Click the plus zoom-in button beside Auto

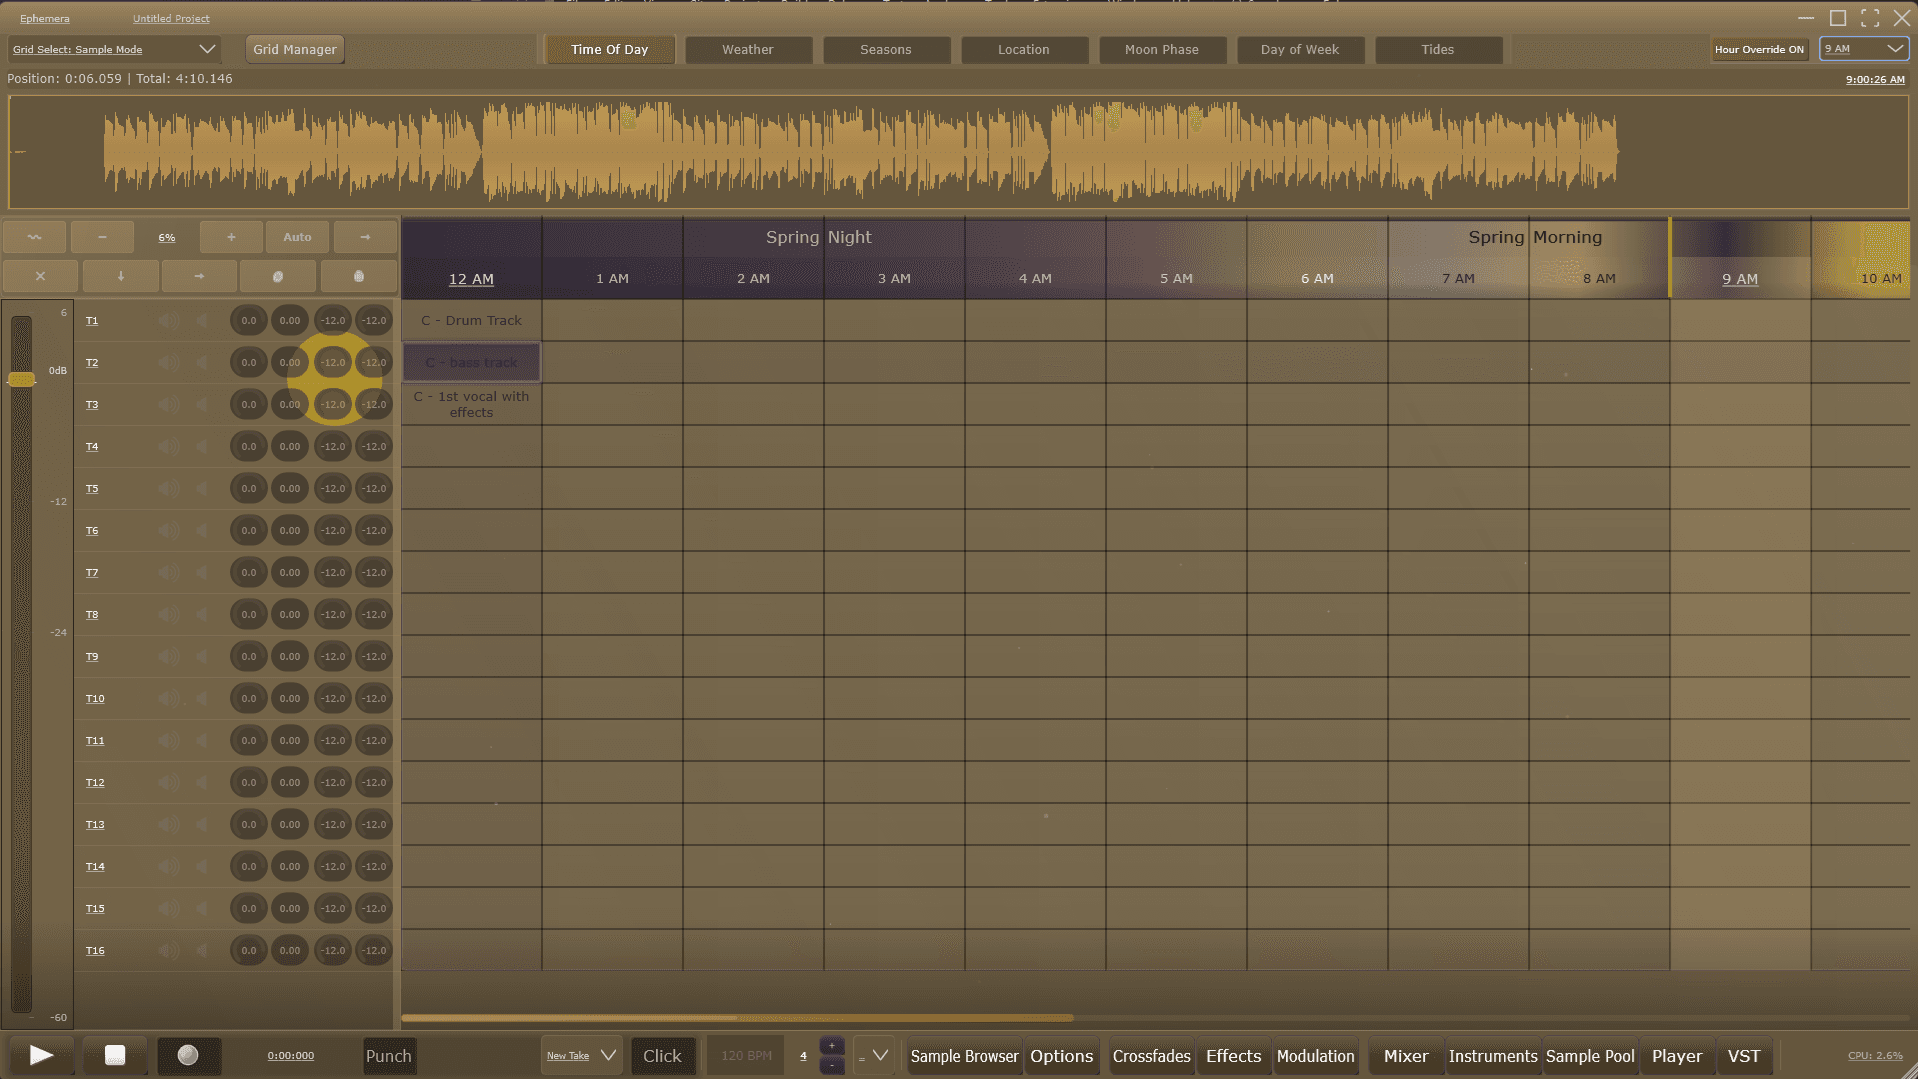(231, 237)
